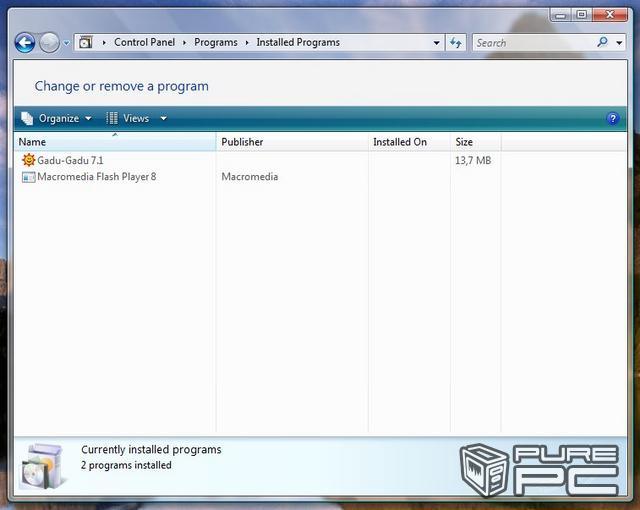The width and height of the screenshot is (640, 510).
Task: Sort the list by Publisher column
Action: (x=292, y=142)
